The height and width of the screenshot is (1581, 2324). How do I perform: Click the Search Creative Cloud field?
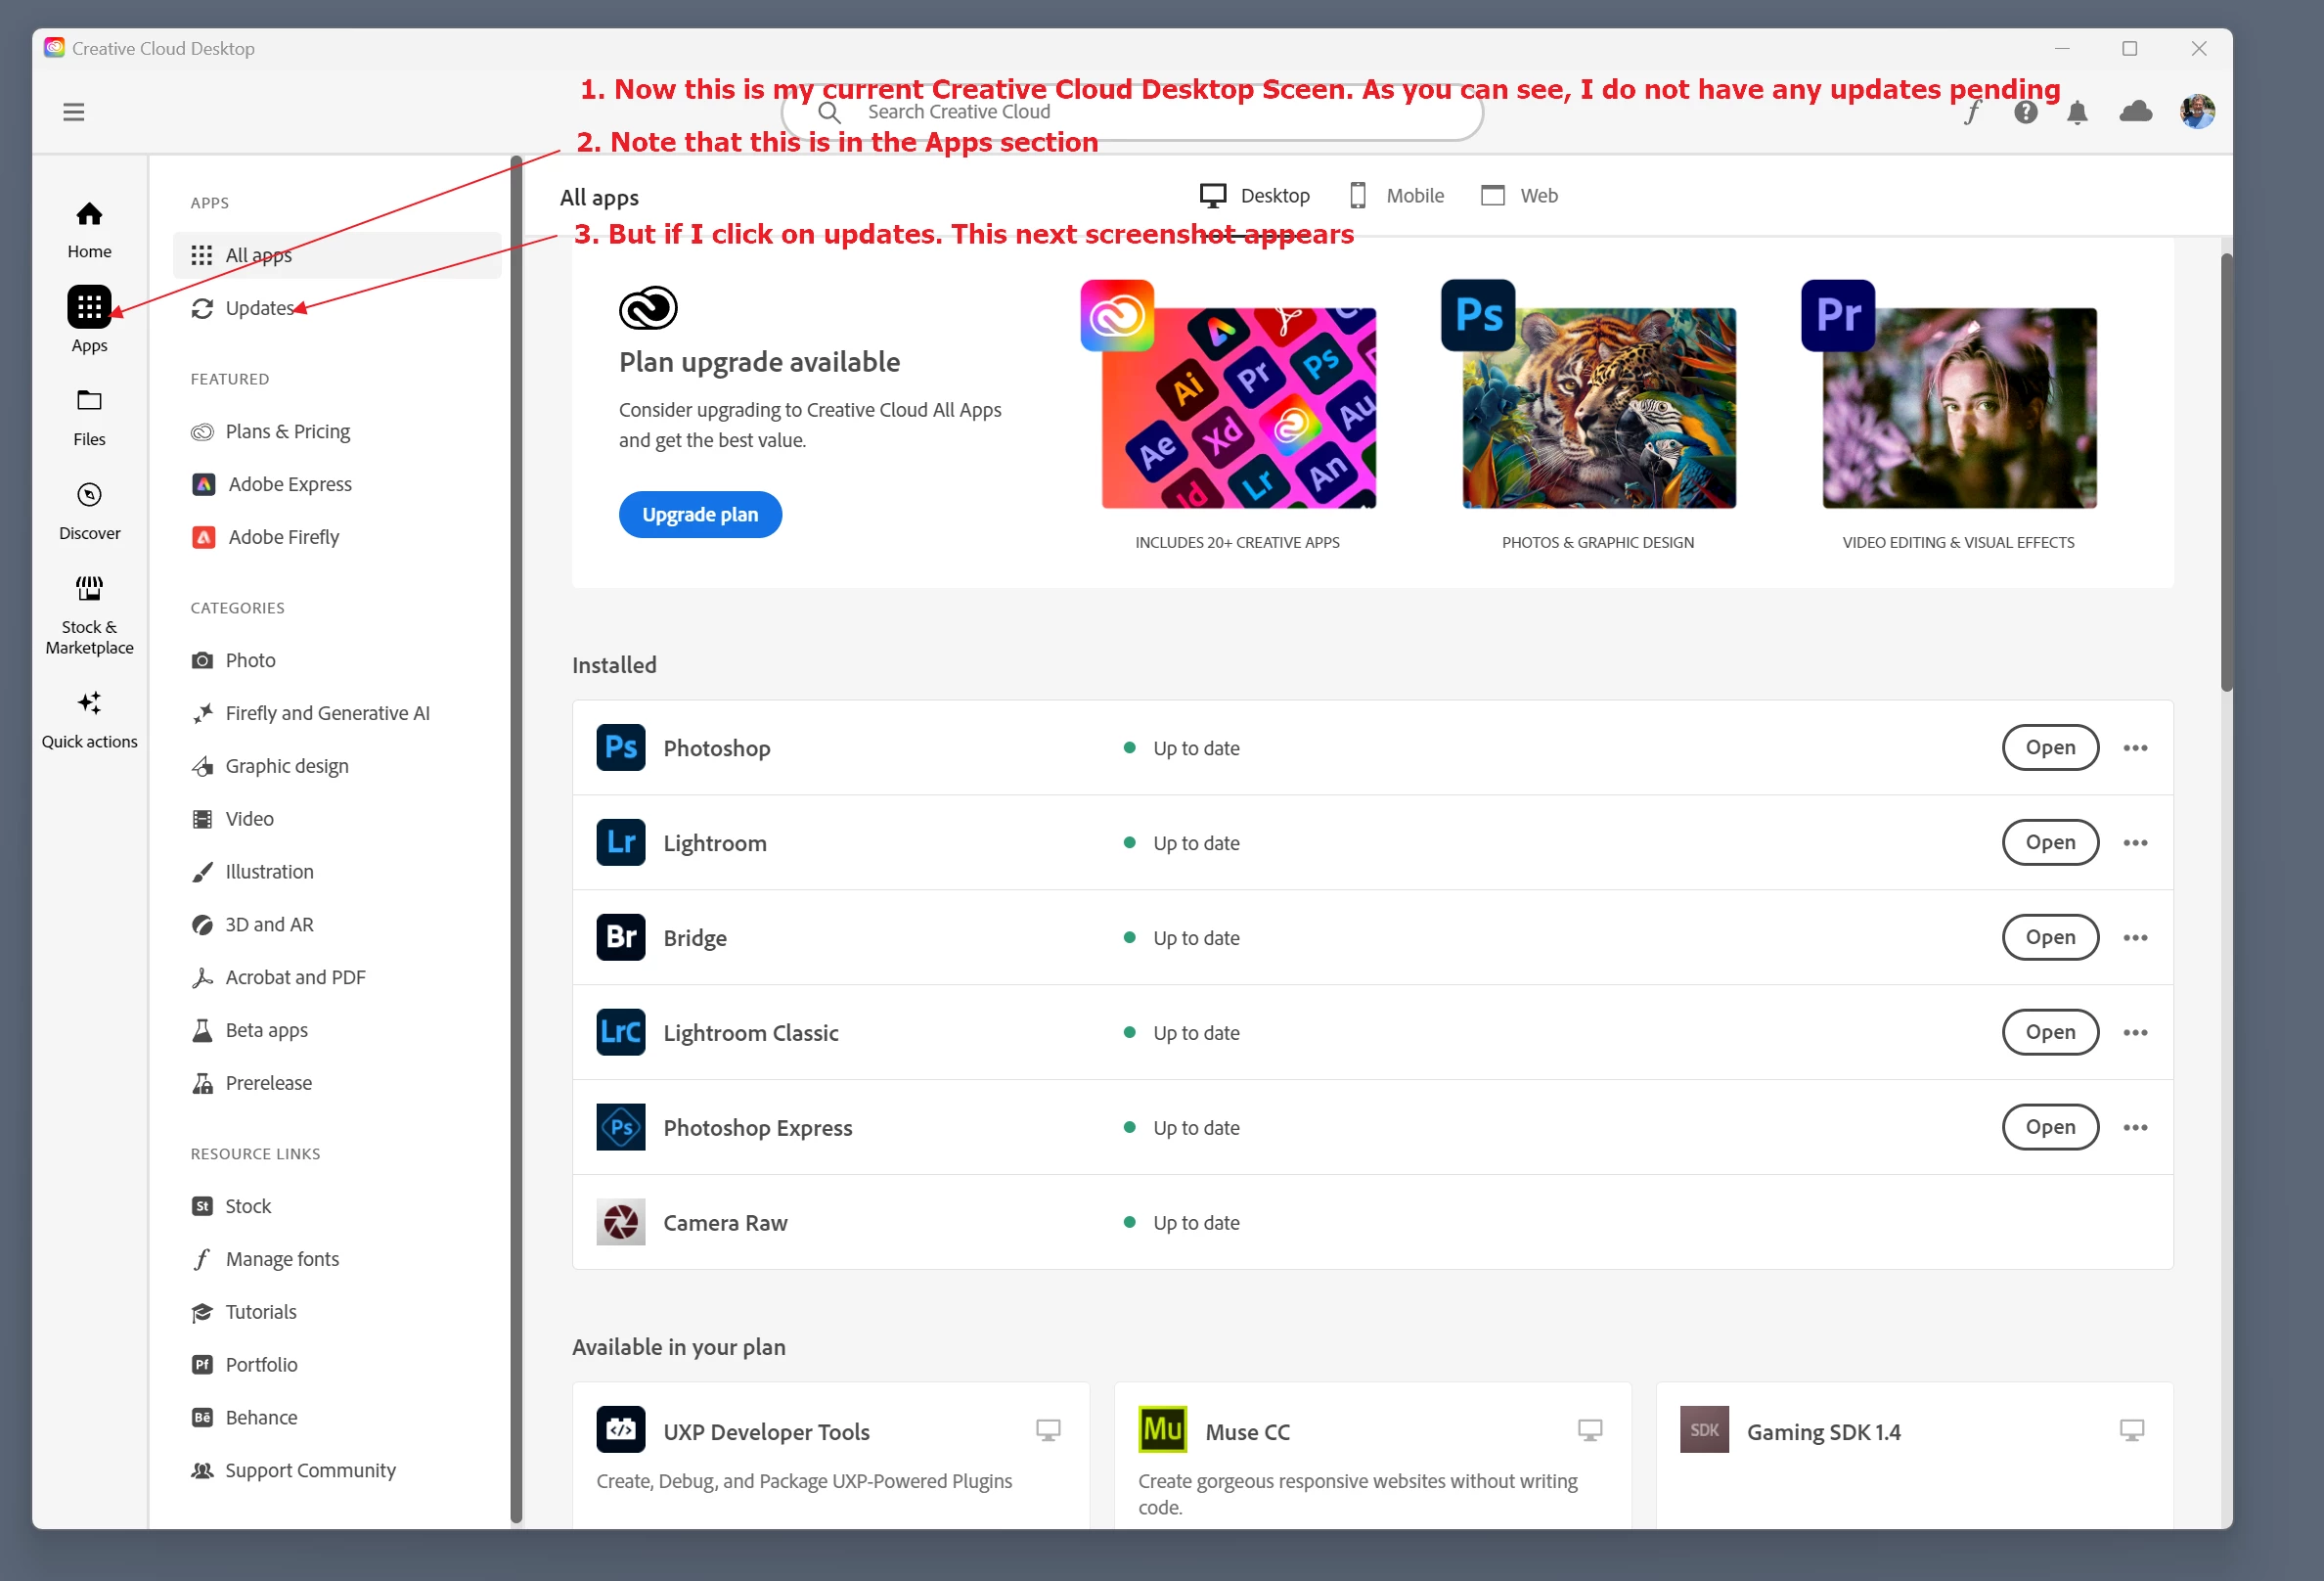tap(1130, 112)
